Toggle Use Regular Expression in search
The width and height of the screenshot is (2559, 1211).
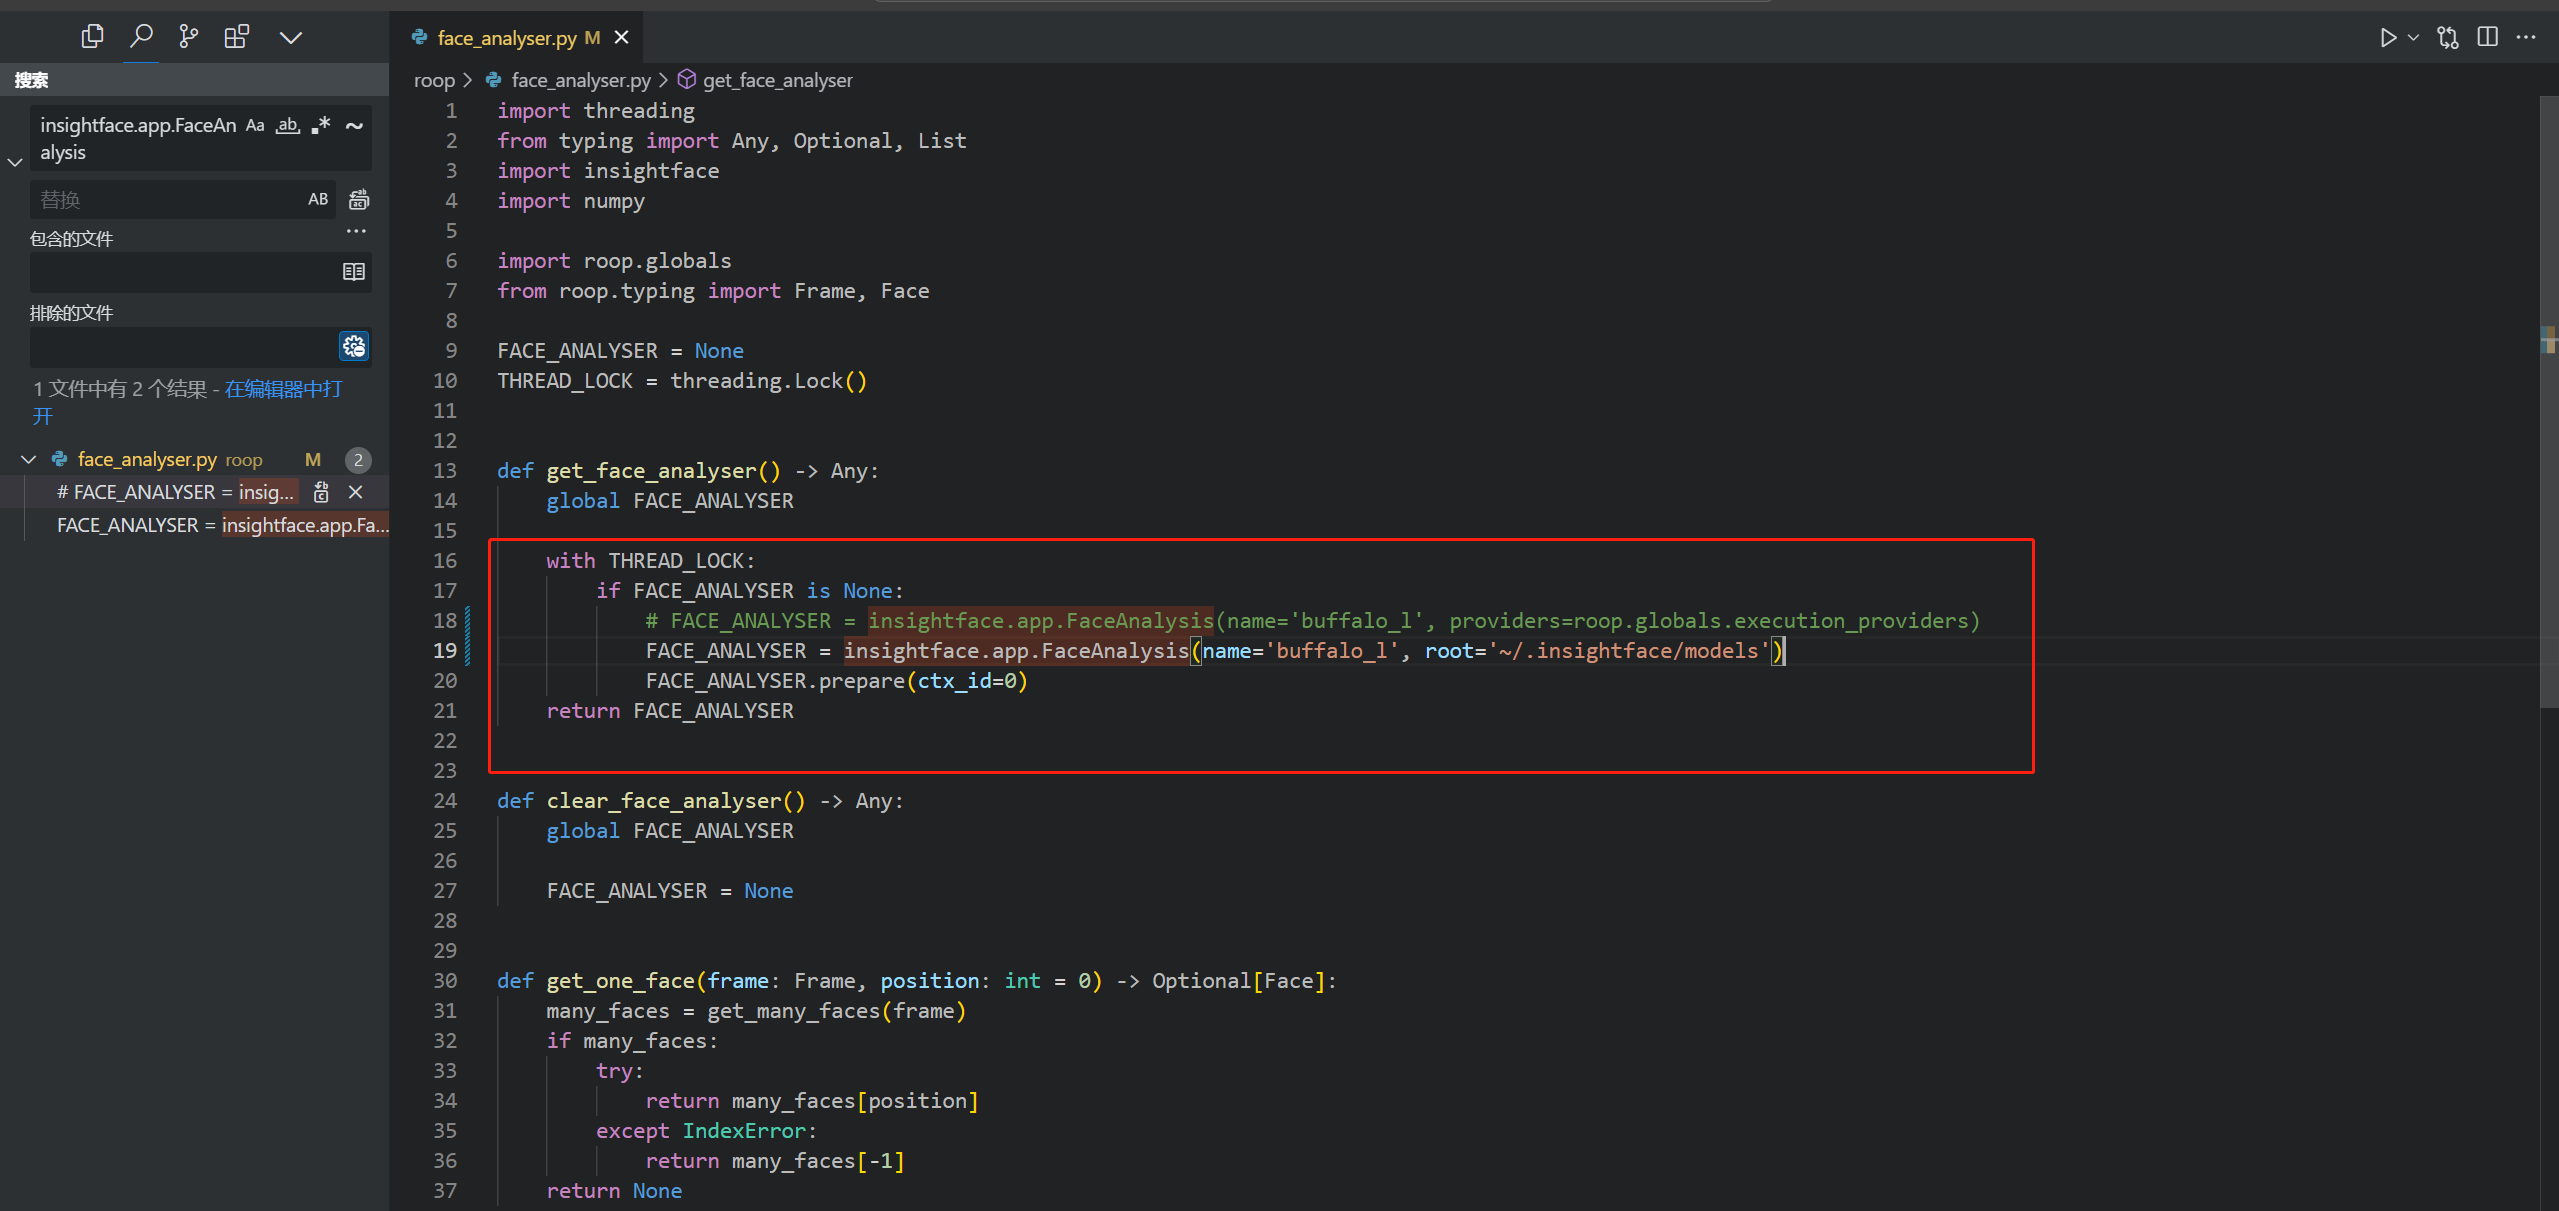click(321, 125)
